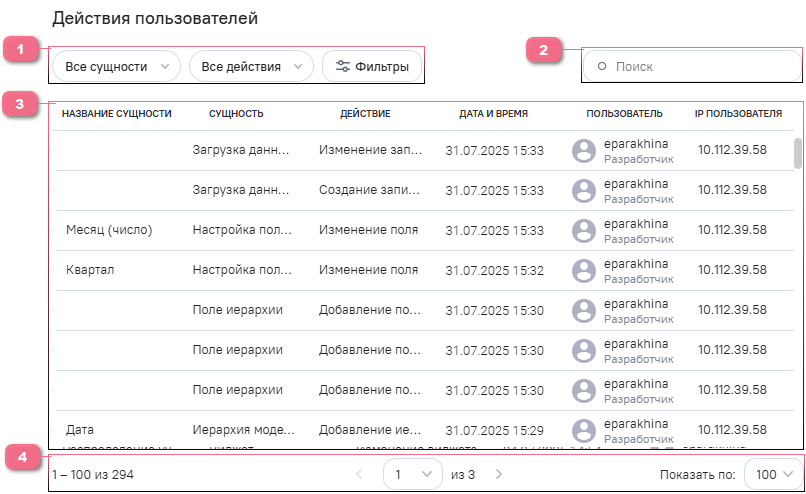806x494 pixels.
Task: Click the IP пользователя column header
Action: pyautogui.click(x=738, y=114)
